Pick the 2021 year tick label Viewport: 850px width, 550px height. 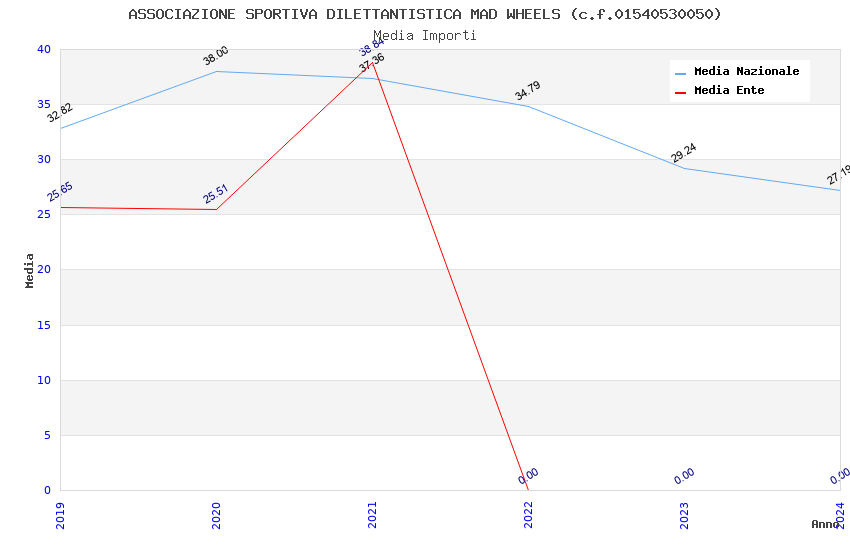[372, 515]
